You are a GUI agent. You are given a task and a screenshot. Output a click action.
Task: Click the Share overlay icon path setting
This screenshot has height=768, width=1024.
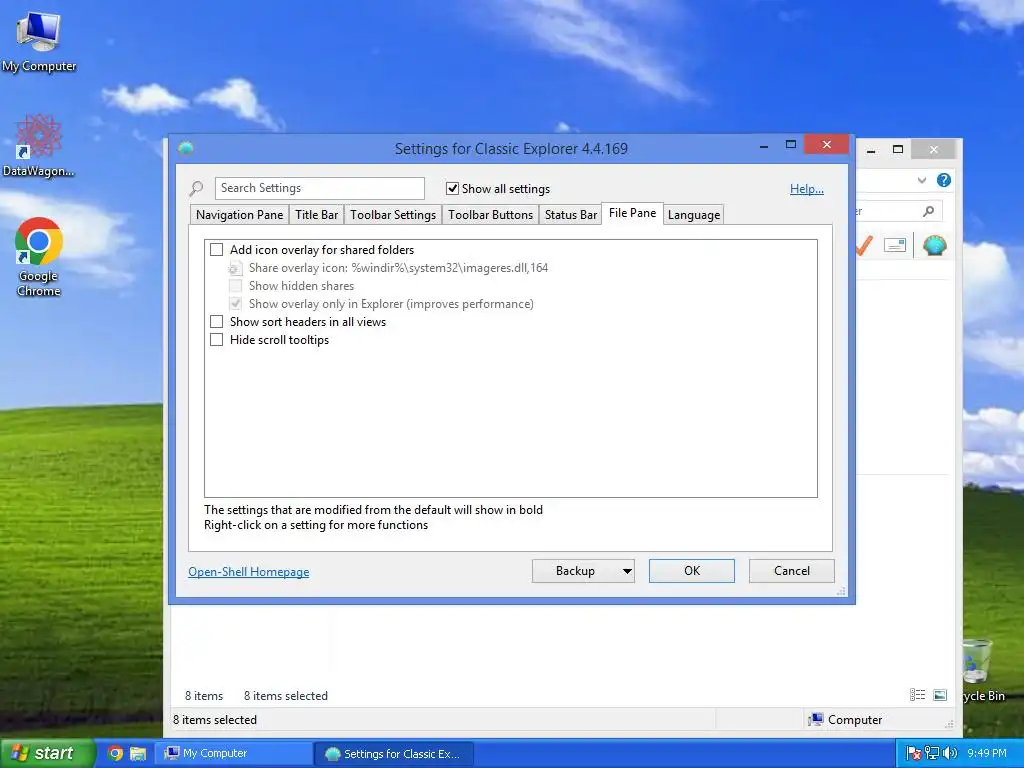398,268
